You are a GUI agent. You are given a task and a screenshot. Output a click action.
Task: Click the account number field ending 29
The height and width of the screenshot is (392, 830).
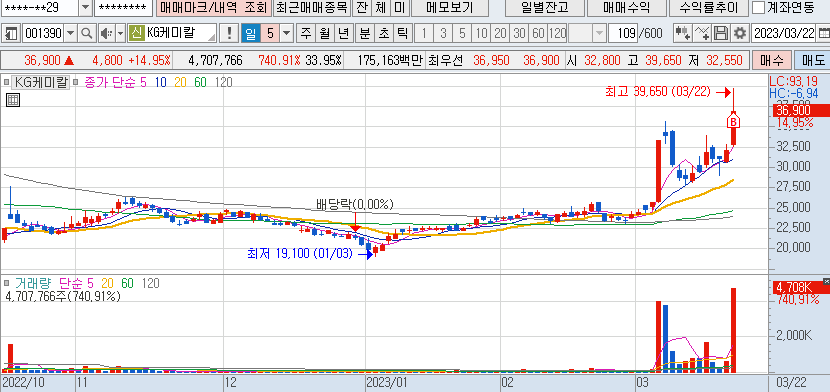tap(41, 7)
